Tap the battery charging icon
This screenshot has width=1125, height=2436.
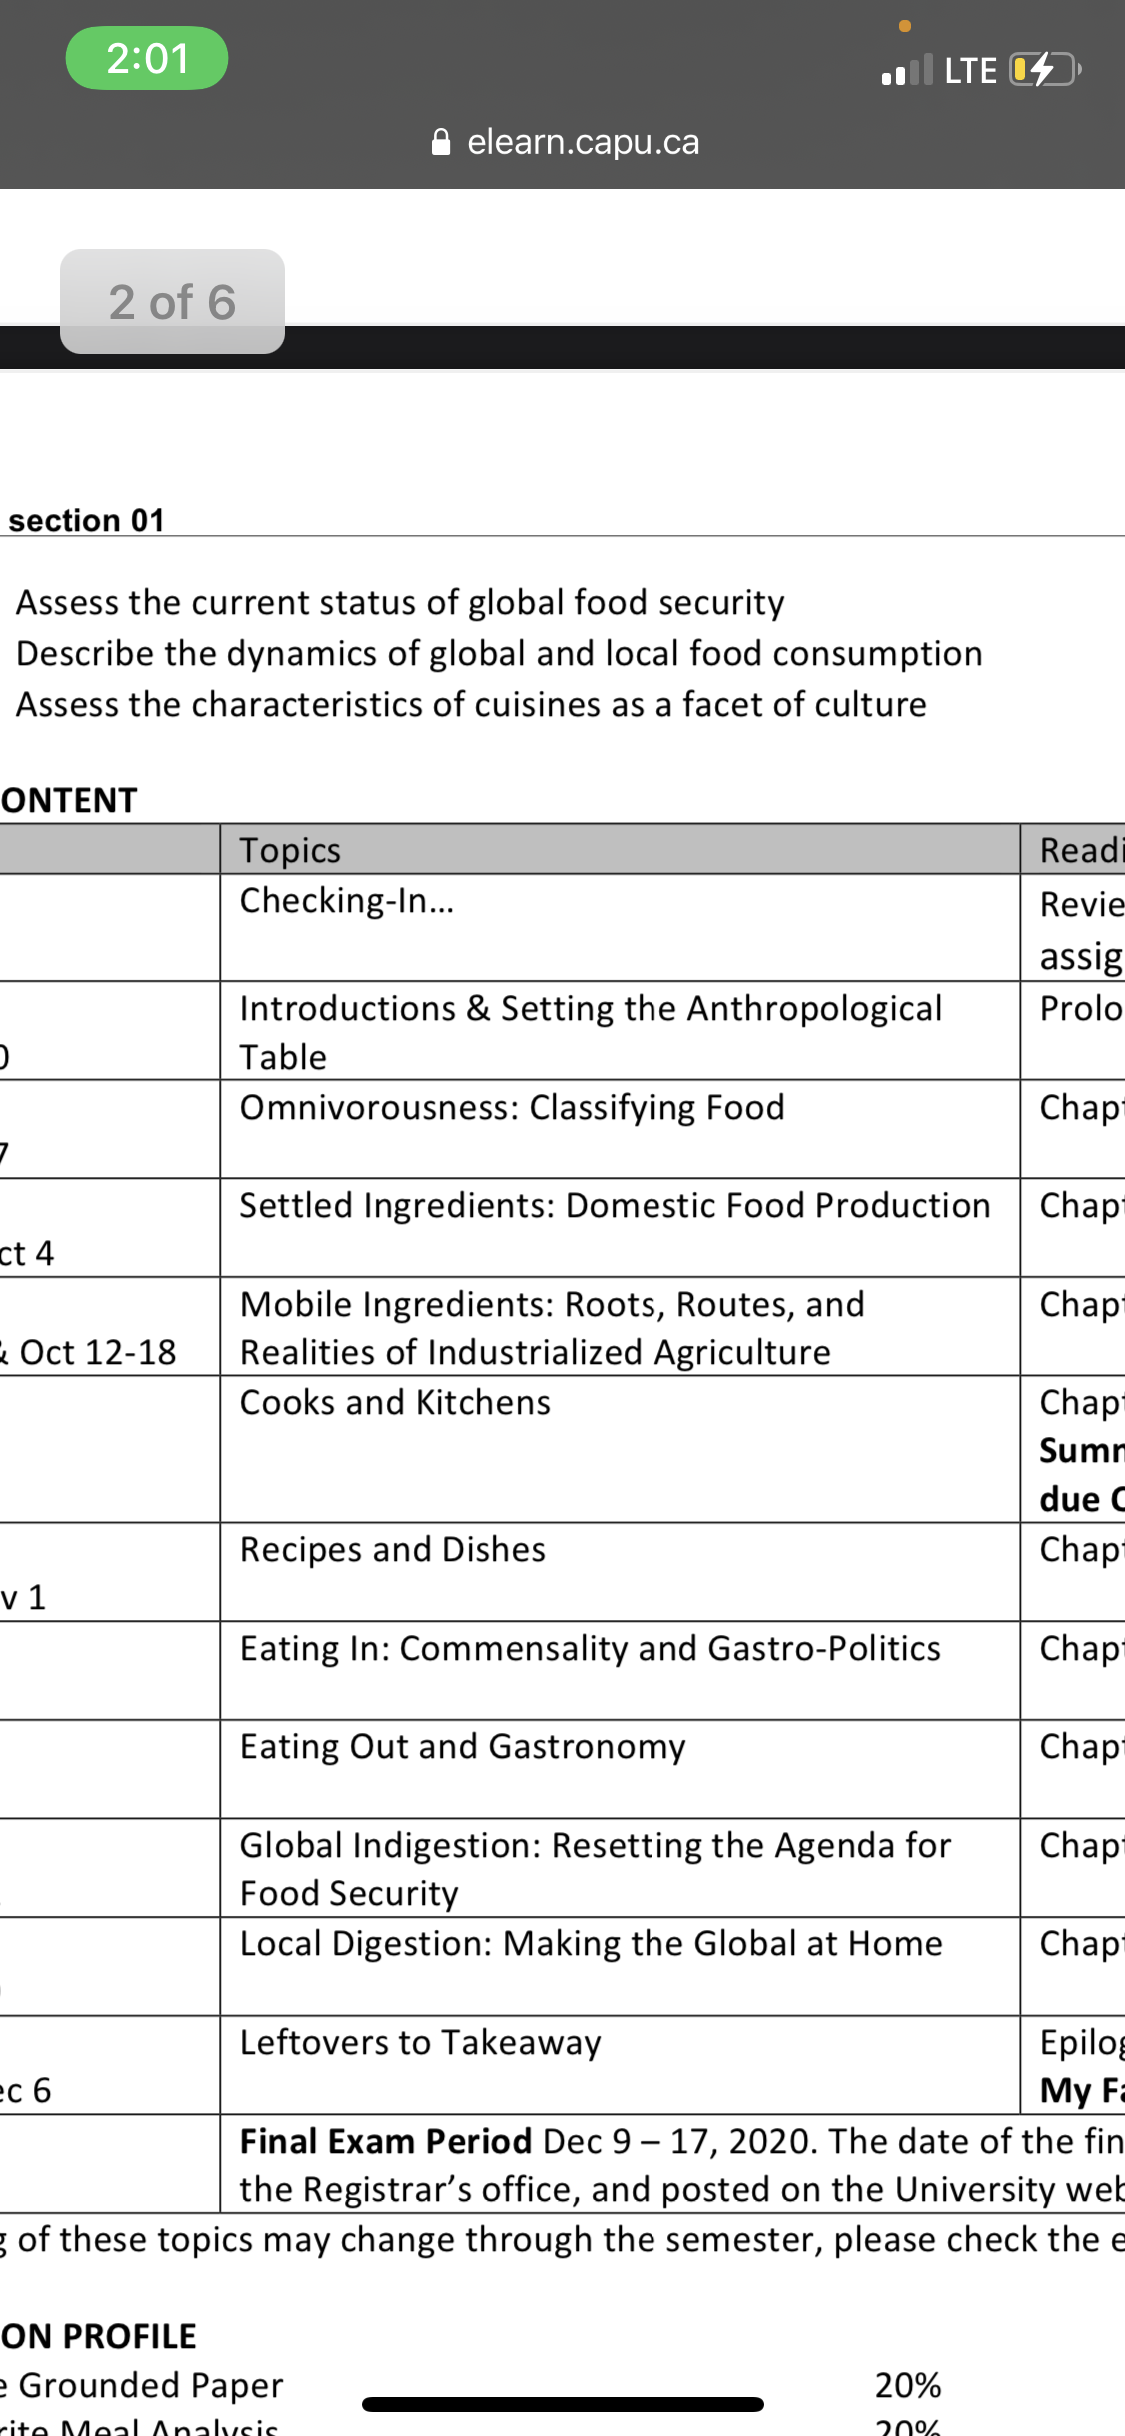pos(1046,70)
